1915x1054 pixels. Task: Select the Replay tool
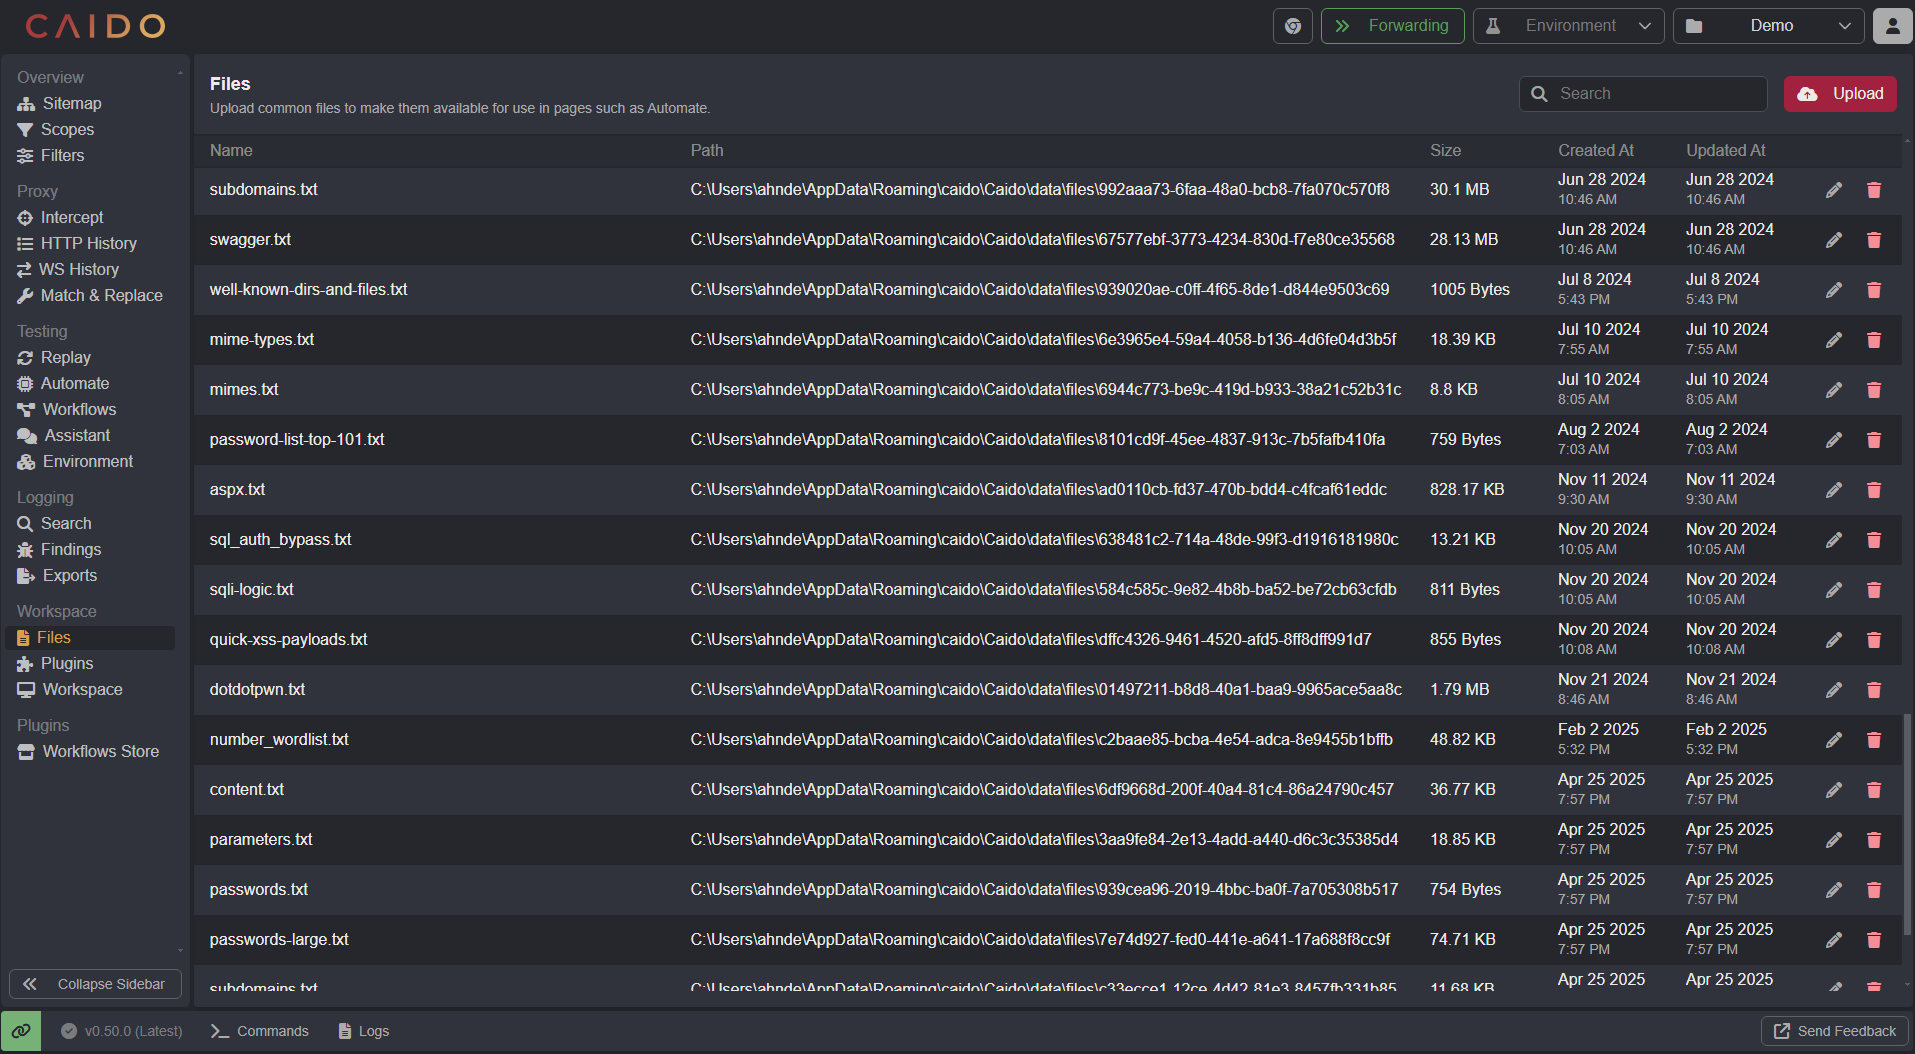64,357
